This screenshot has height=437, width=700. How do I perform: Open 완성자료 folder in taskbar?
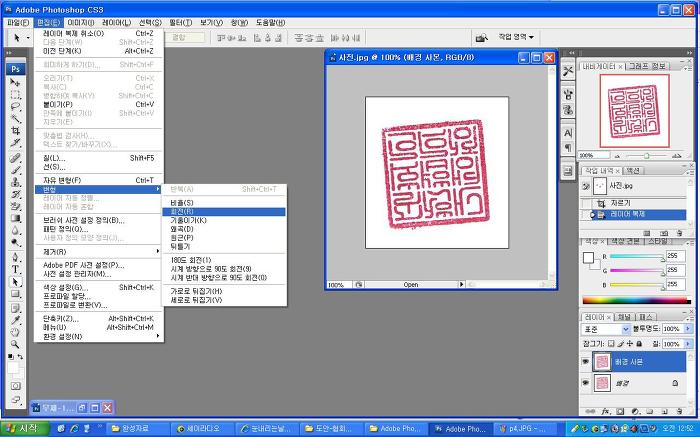click(x=137, y=429)
